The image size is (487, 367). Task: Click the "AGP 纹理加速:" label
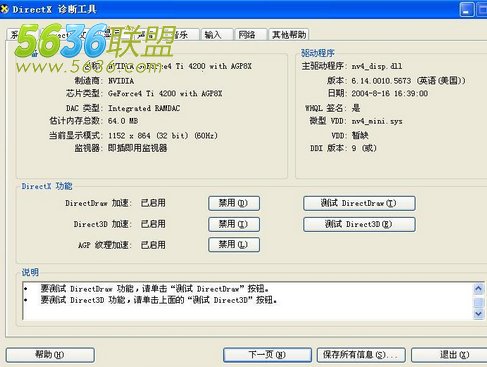click(105, 245)
